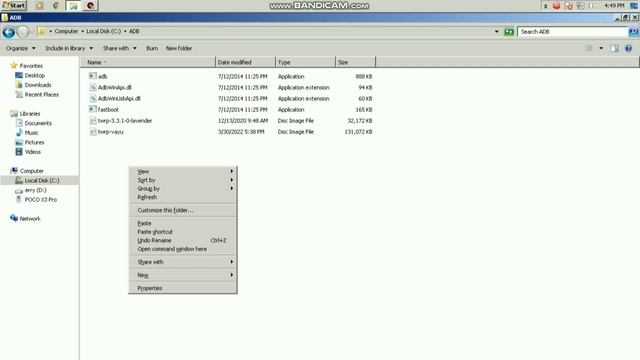Sort by Date modified column header
Screen dimensions: 640x360
[245, 62]
